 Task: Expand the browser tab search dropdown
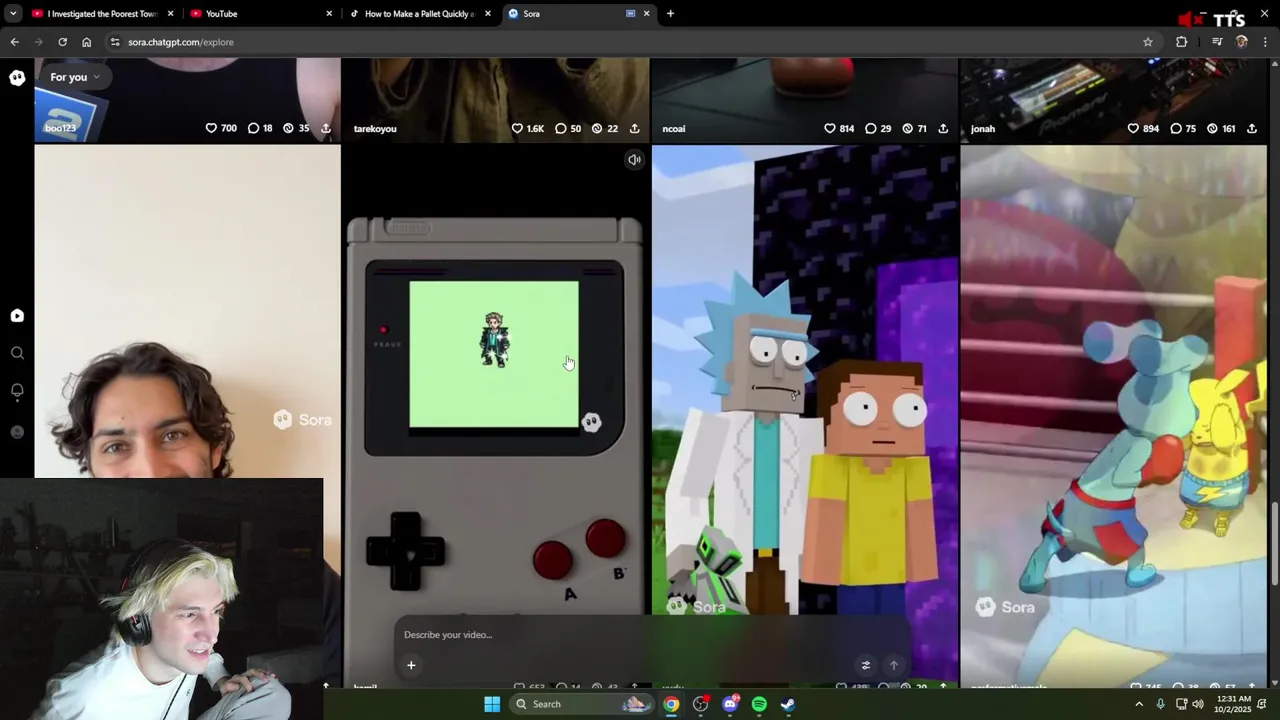click(12, 14)
